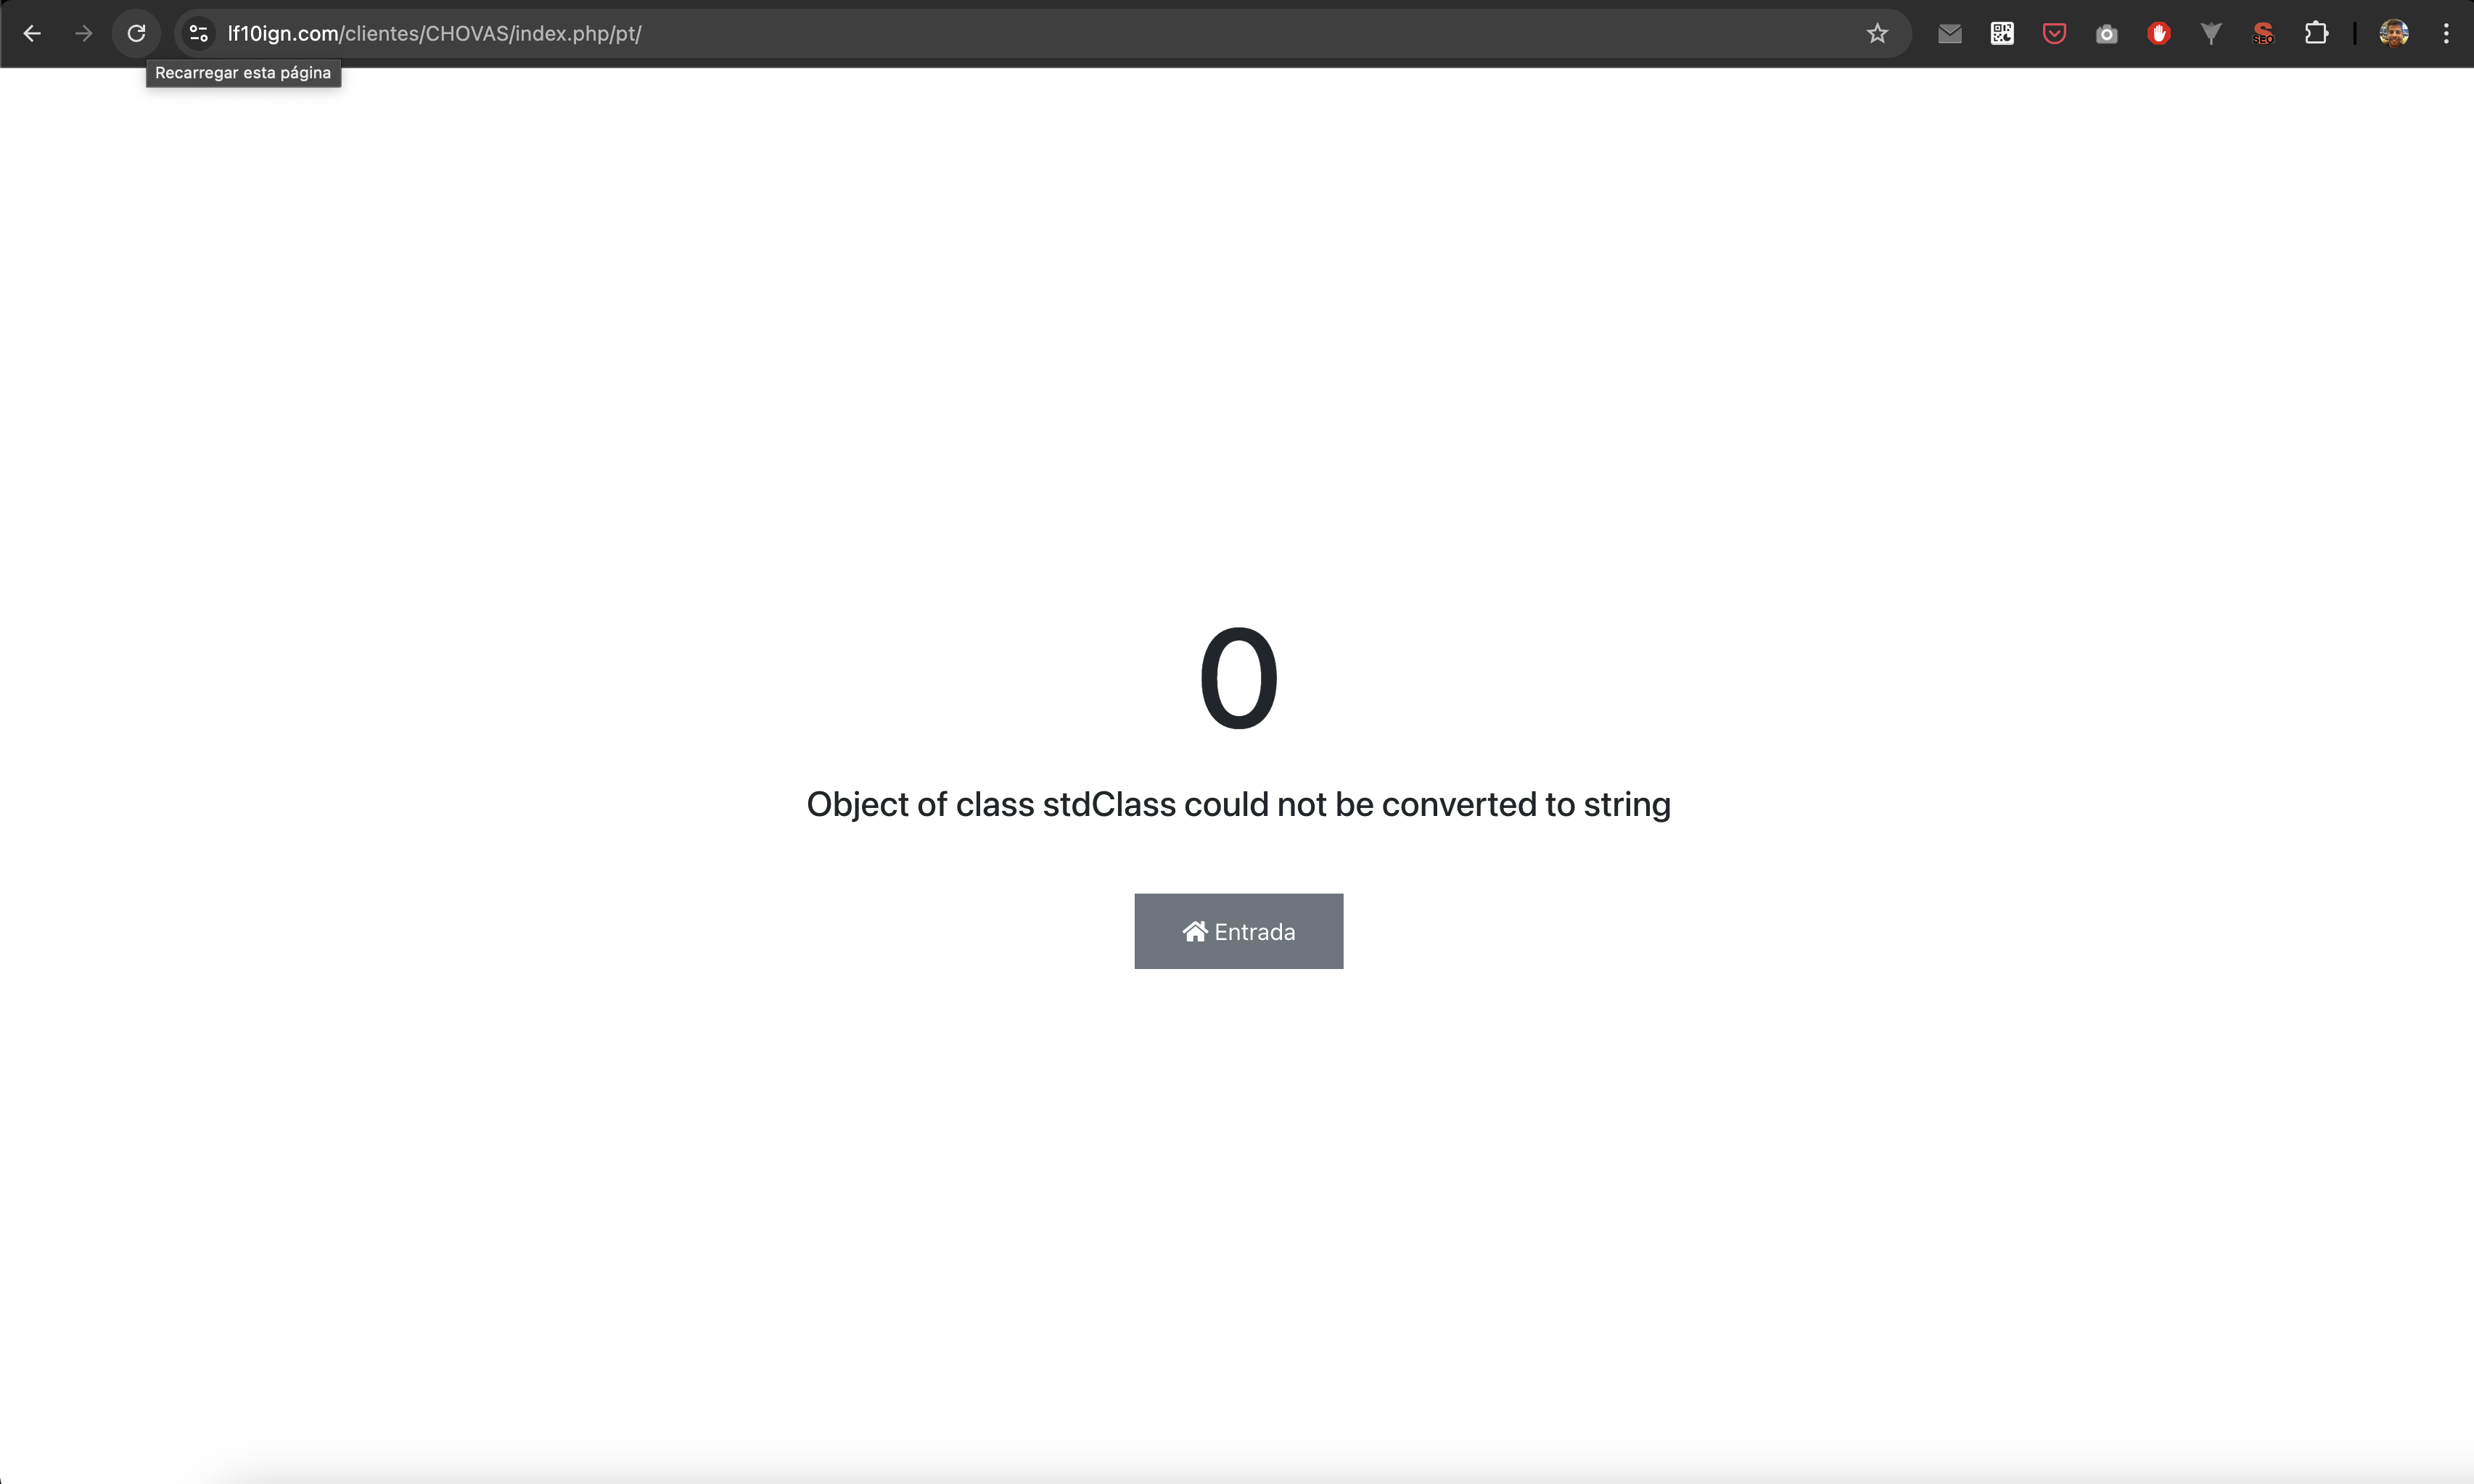Click the camera screenshot extension
This screenshot has height=1484, width=2474.
[x=2106, y=34]
